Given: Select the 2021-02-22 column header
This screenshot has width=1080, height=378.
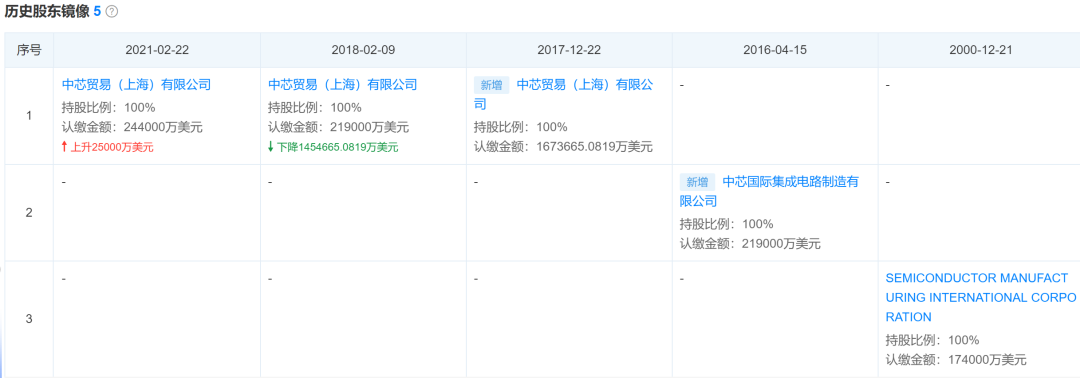Looking at the screenshot, I should 156,50.
